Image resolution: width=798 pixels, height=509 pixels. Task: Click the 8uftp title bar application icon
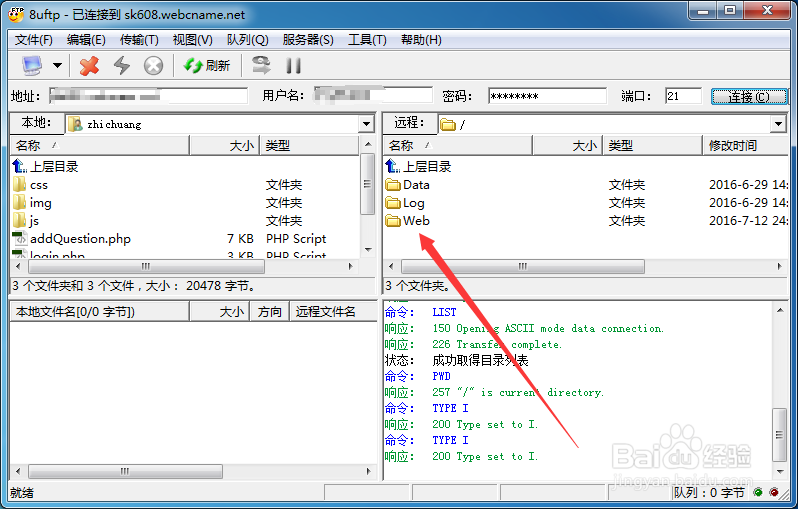[x=16, y=14]
